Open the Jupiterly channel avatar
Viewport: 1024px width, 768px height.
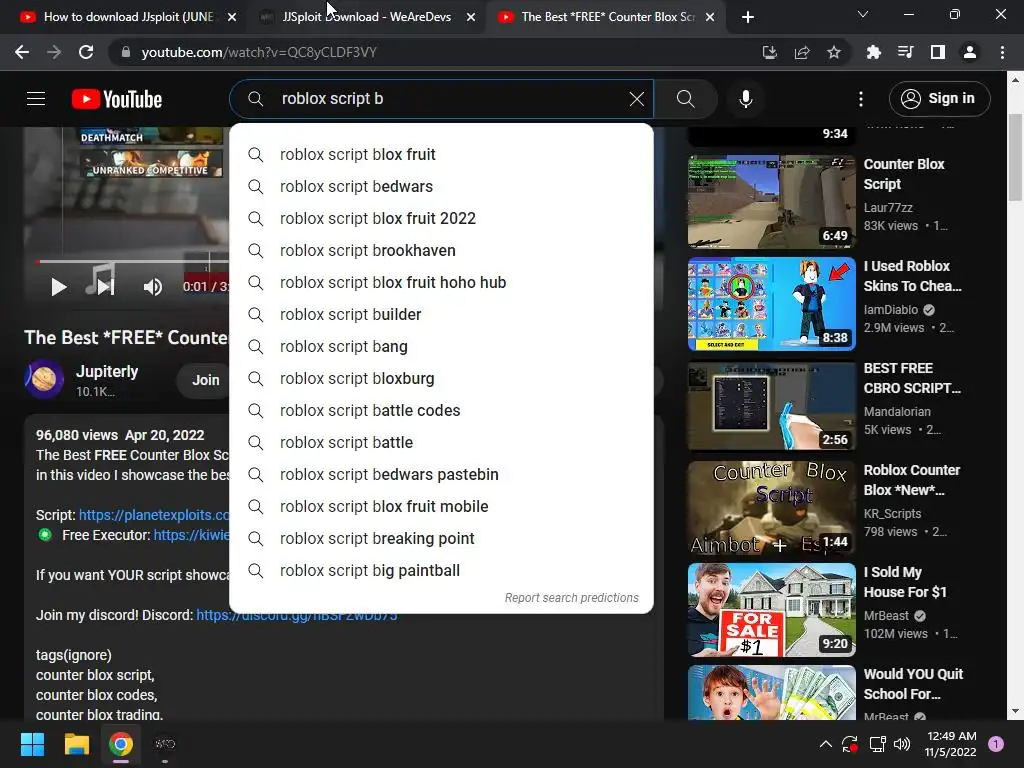click(44, 379)
